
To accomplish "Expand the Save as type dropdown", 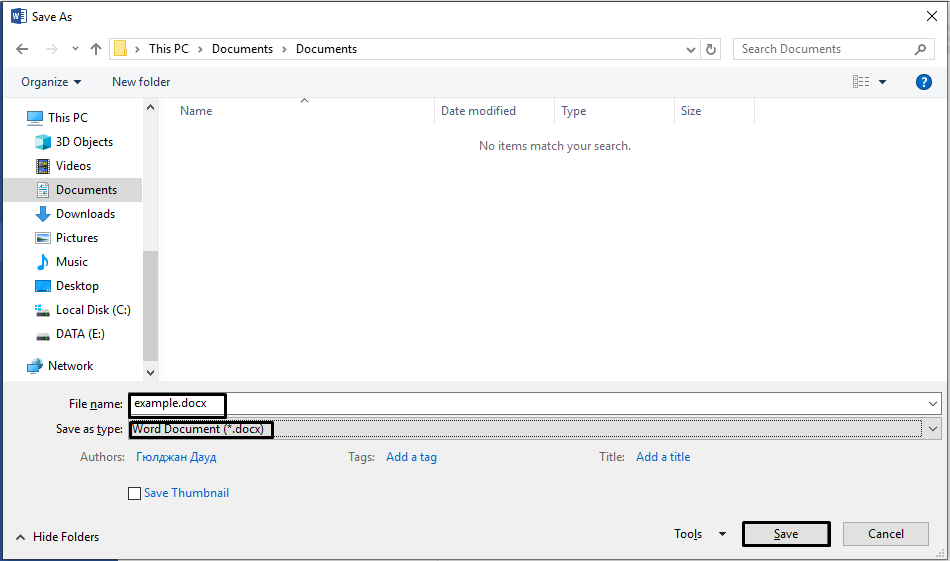I will [933, 429].
